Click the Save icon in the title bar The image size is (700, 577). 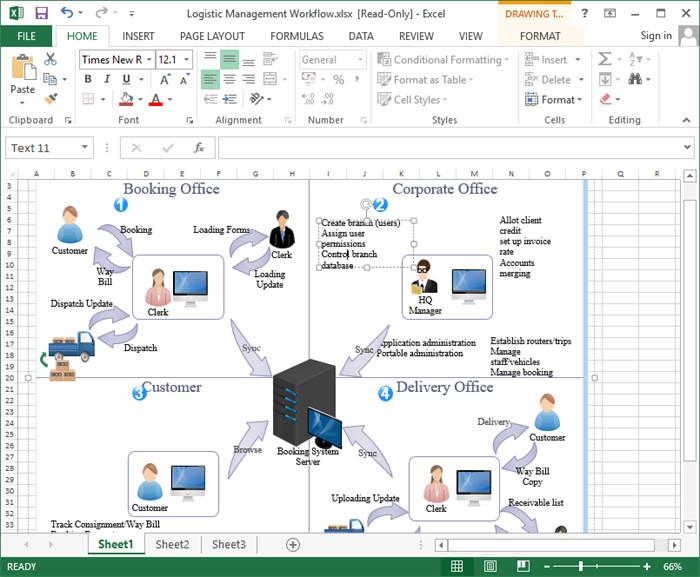coord(41,13)
